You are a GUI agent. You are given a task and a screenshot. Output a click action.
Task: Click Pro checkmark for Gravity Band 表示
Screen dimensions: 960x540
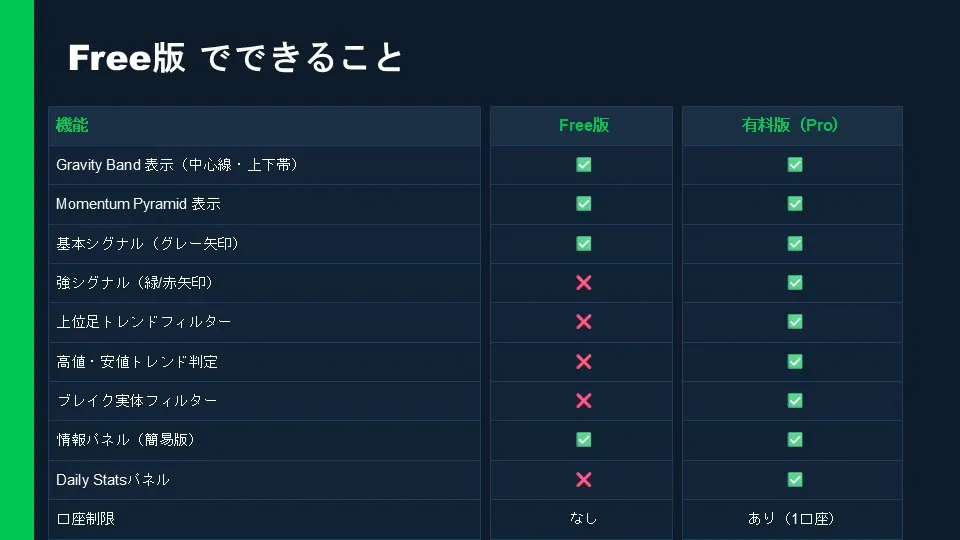pos(795,165)
